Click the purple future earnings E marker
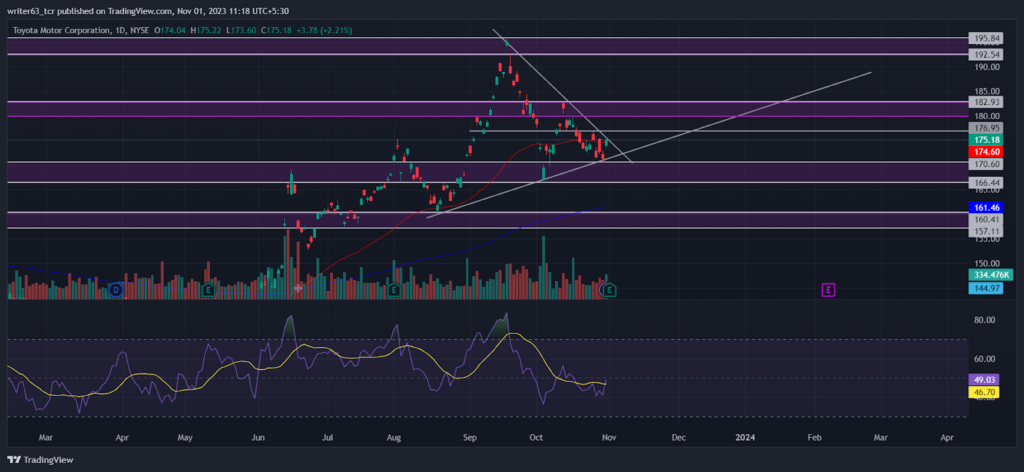This screenshot has width=1024, height=472. coord(828,289)
